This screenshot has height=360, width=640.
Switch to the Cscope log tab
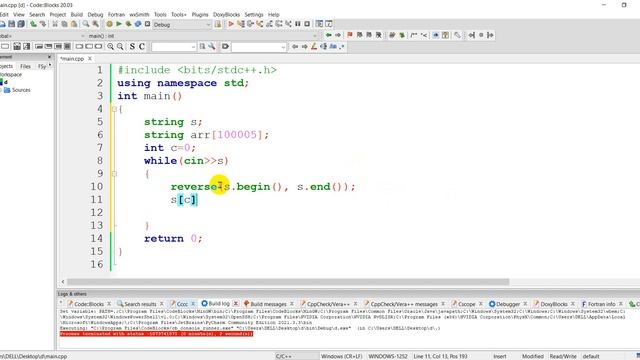click(466, 304)
